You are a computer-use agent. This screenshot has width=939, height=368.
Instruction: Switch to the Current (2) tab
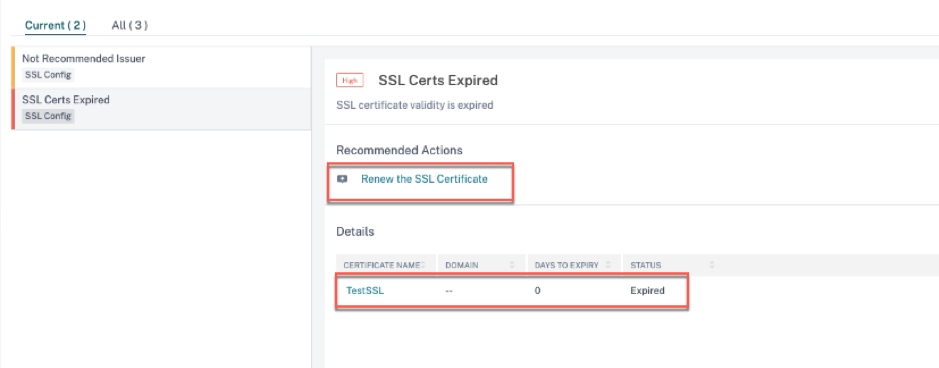point(55,25)
